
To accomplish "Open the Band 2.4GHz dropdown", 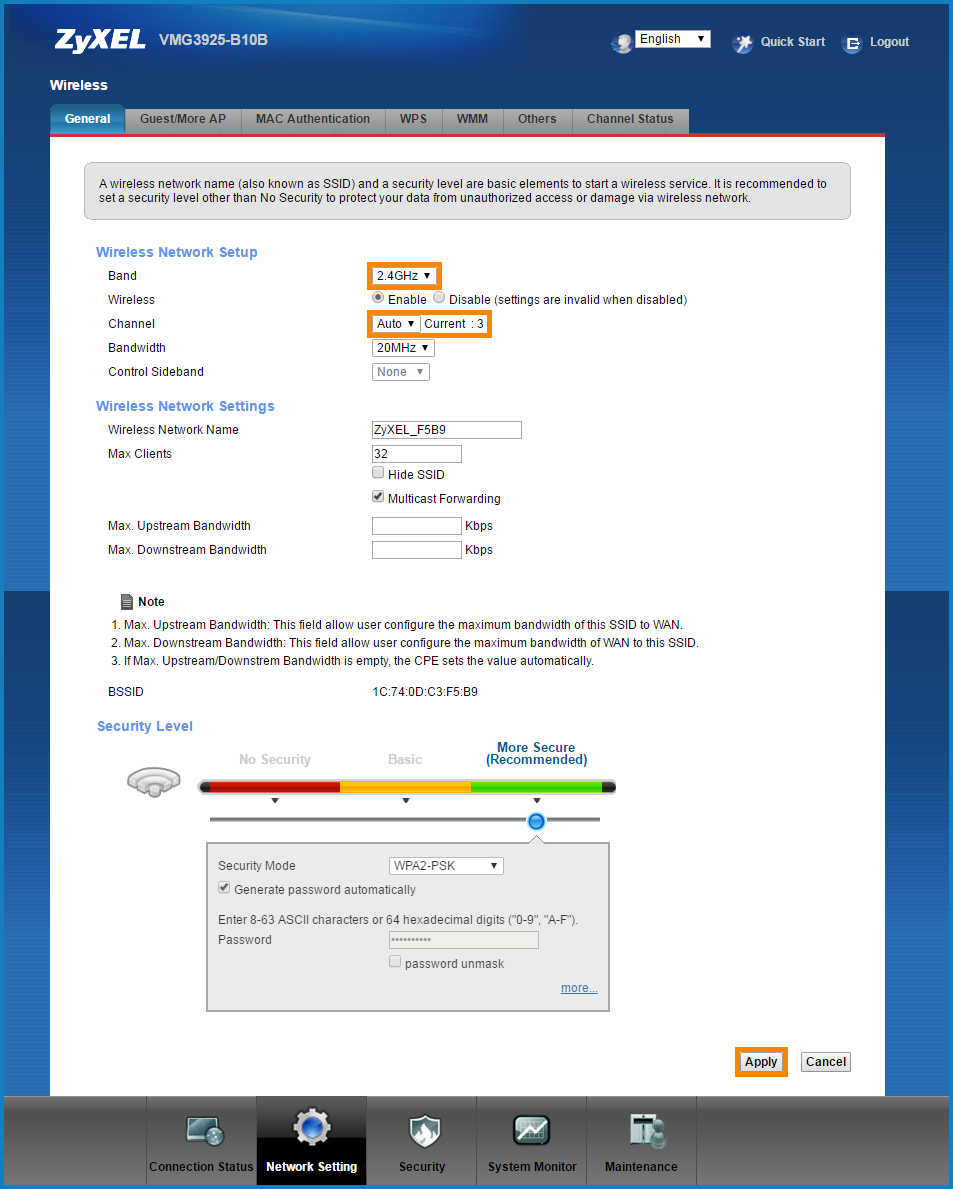I will [x=404, y=276].
